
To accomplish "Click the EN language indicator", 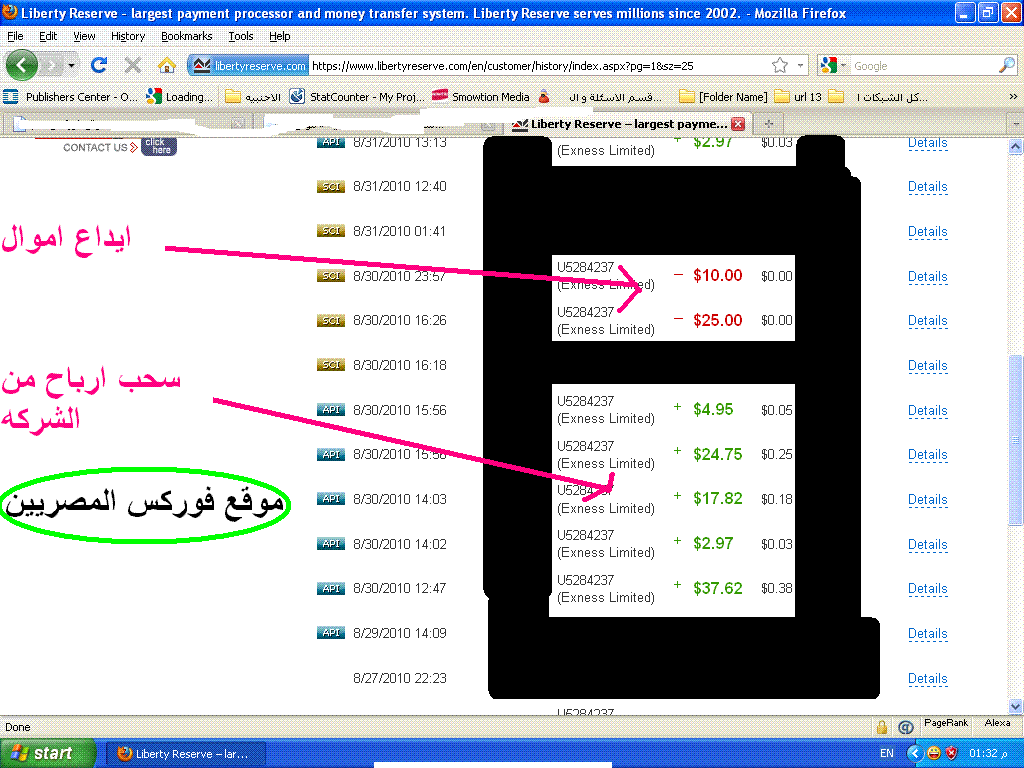I will point(886,754).
